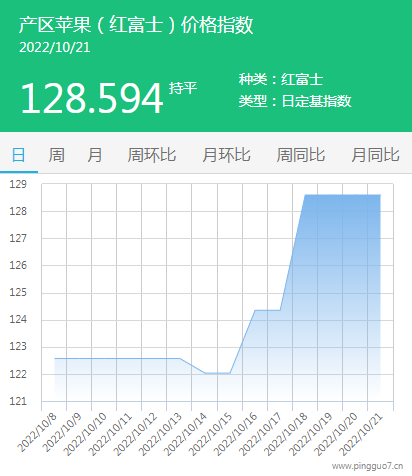
Task: Click the 2022/10/21 date under title
Action: [55, 47]
